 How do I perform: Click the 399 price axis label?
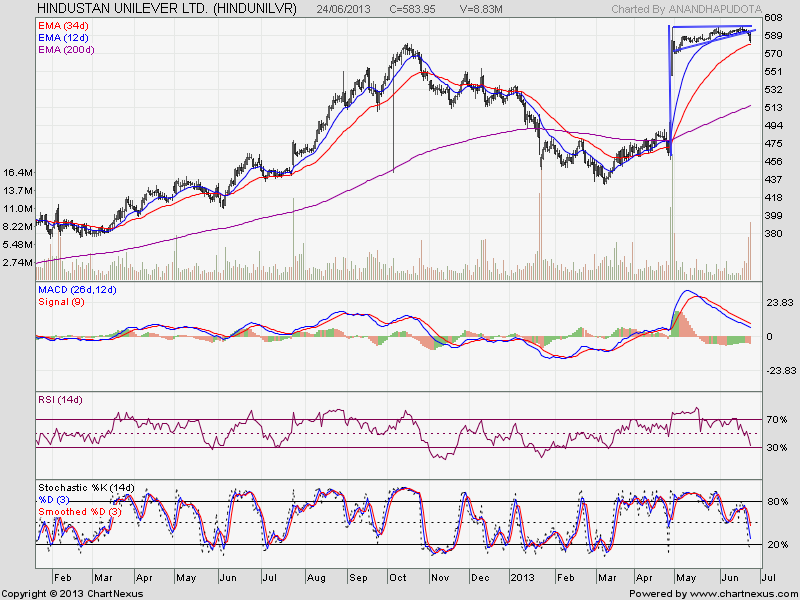click(x=773, y=216)
